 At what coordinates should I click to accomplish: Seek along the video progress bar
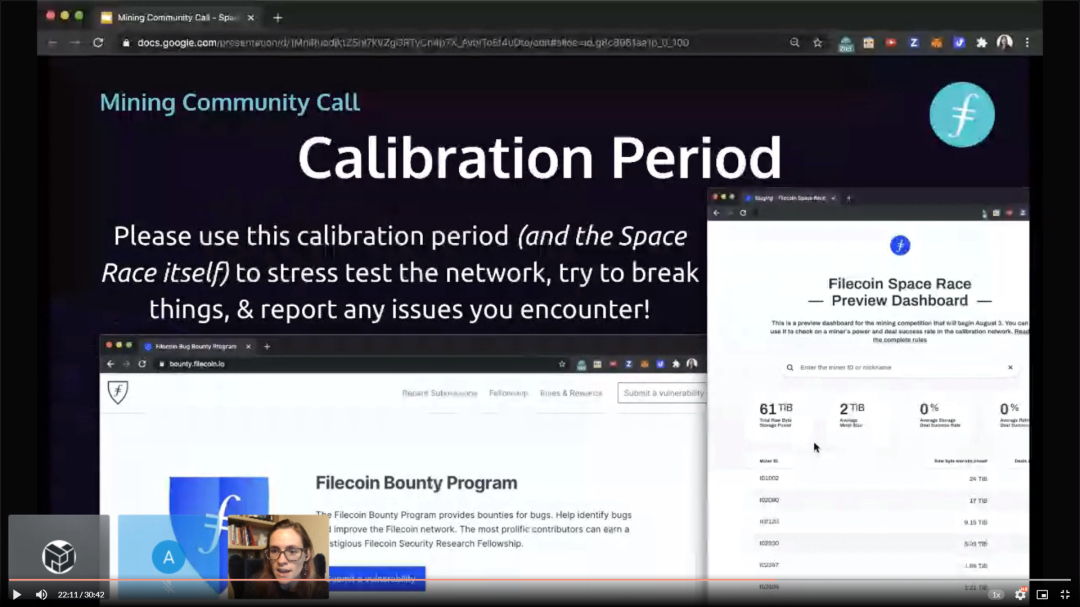tap(540, 580)
